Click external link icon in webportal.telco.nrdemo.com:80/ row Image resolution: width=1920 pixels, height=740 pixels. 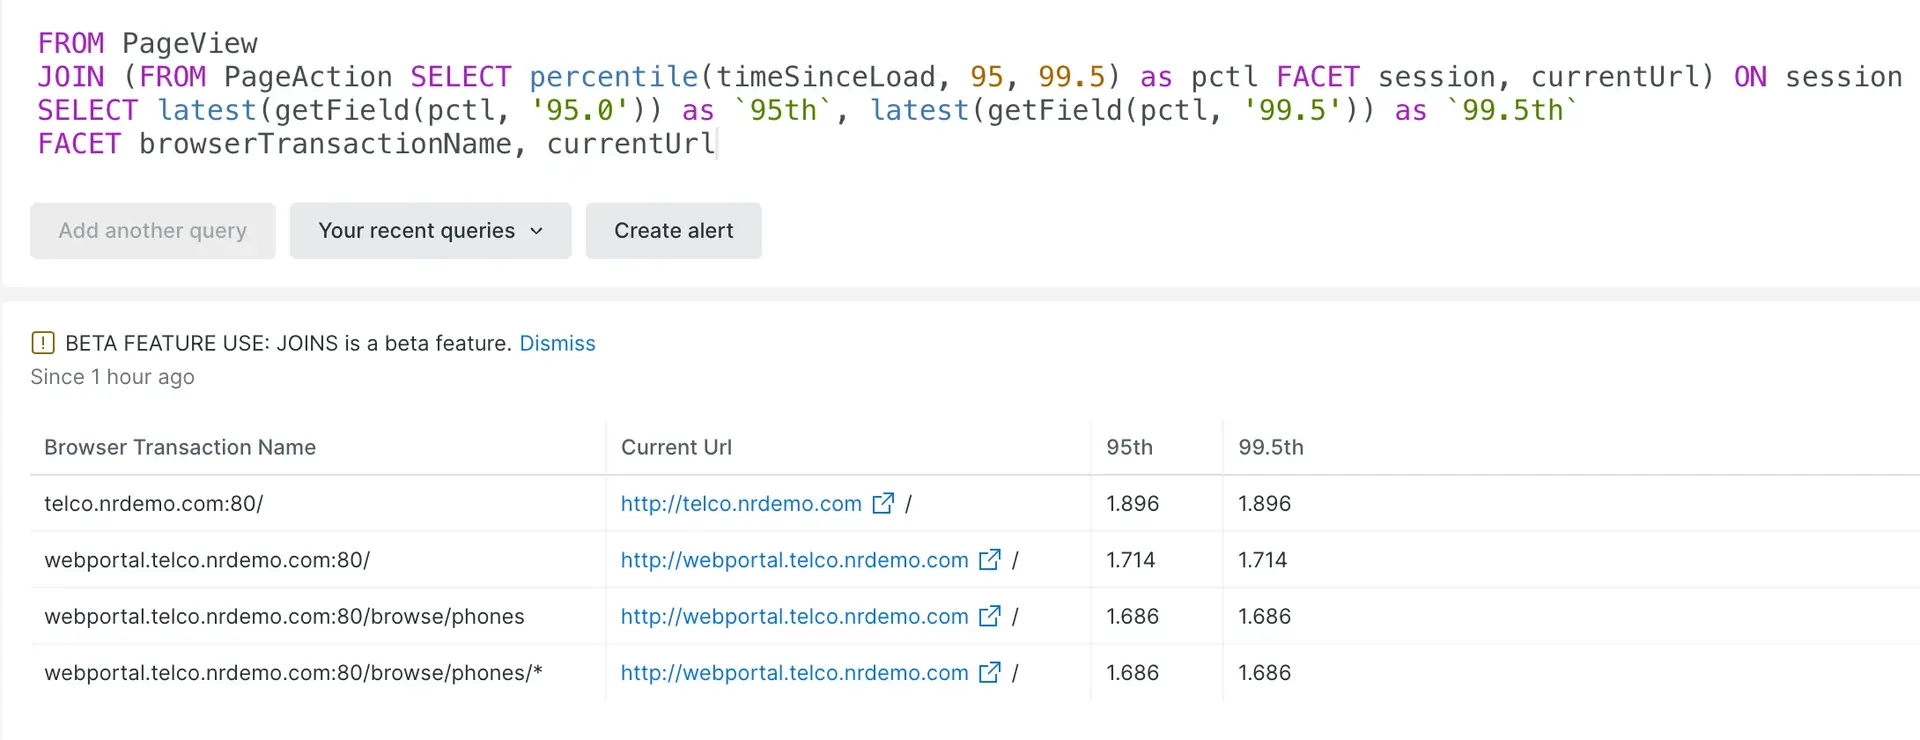[x=989, y=560]
